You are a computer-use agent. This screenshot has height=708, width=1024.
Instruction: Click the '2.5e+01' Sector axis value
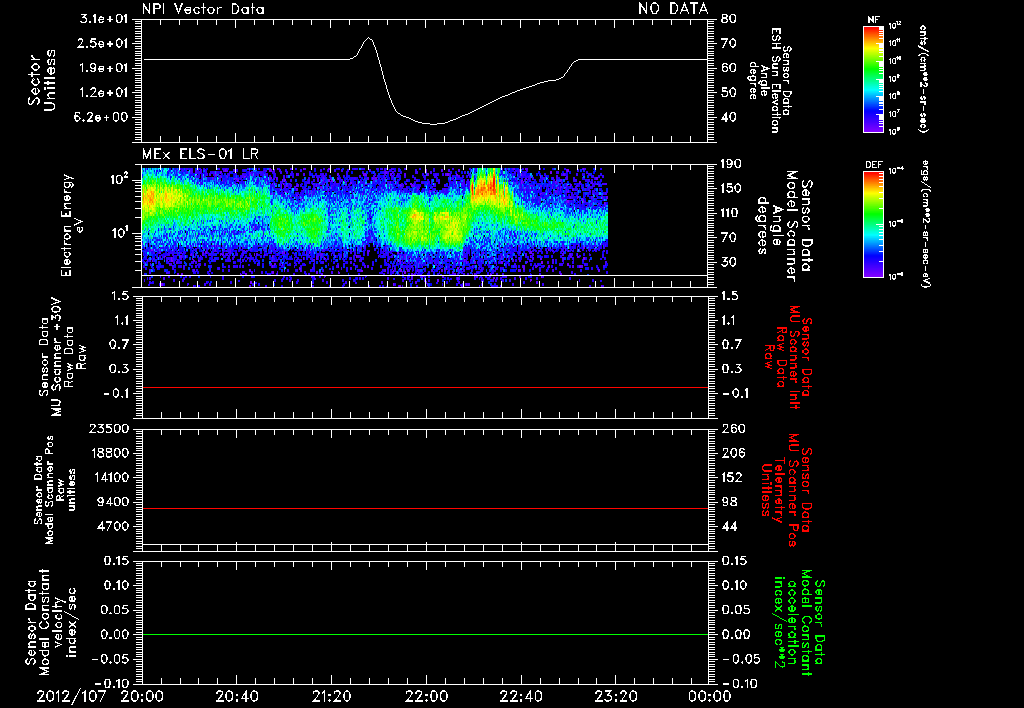(104, 43)
